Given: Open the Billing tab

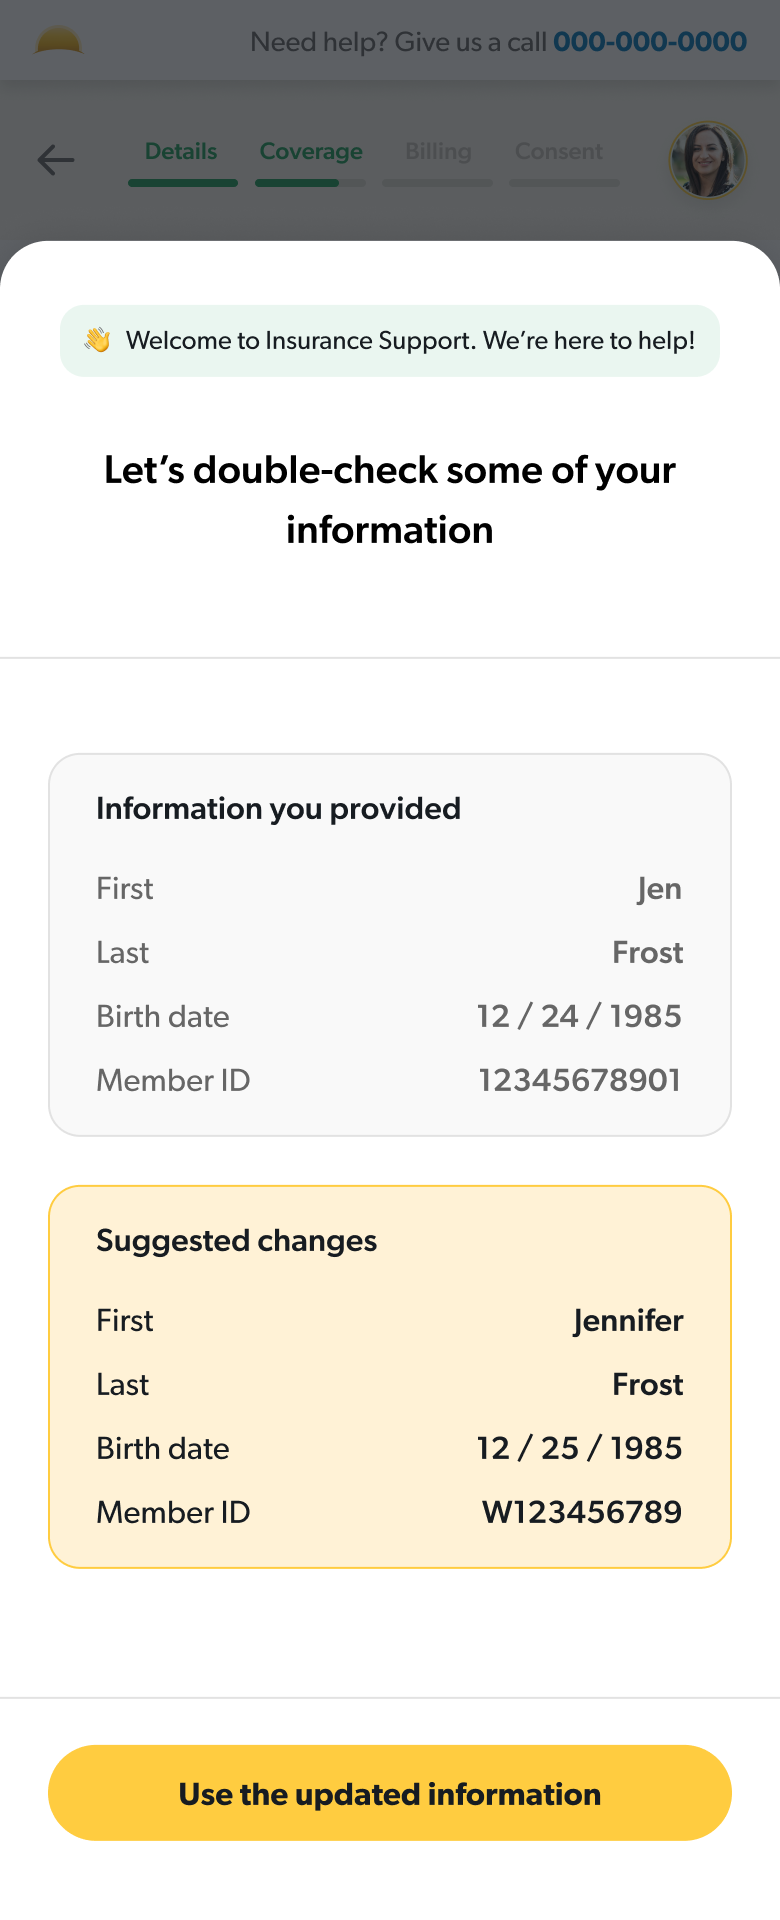Looking at the screenshot, I should coord(438,151).
